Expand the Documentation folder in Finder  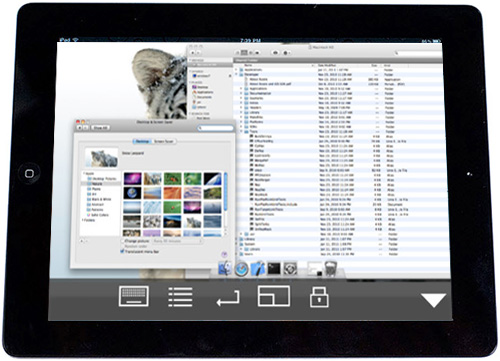(x=242, y=94)
